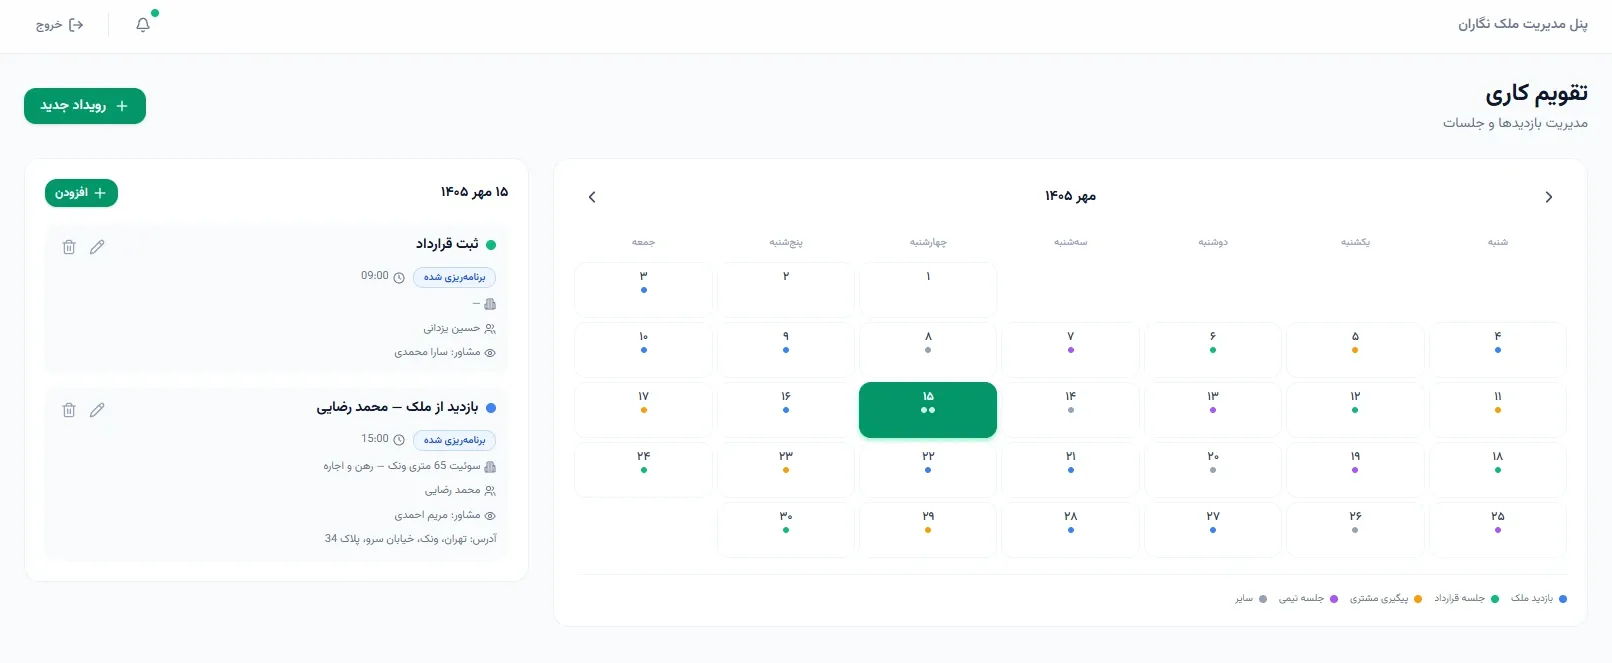Screen dimensions: 1612x663
Task: Click the افزودن button in the day panel
Action: (x=81, y=193)
